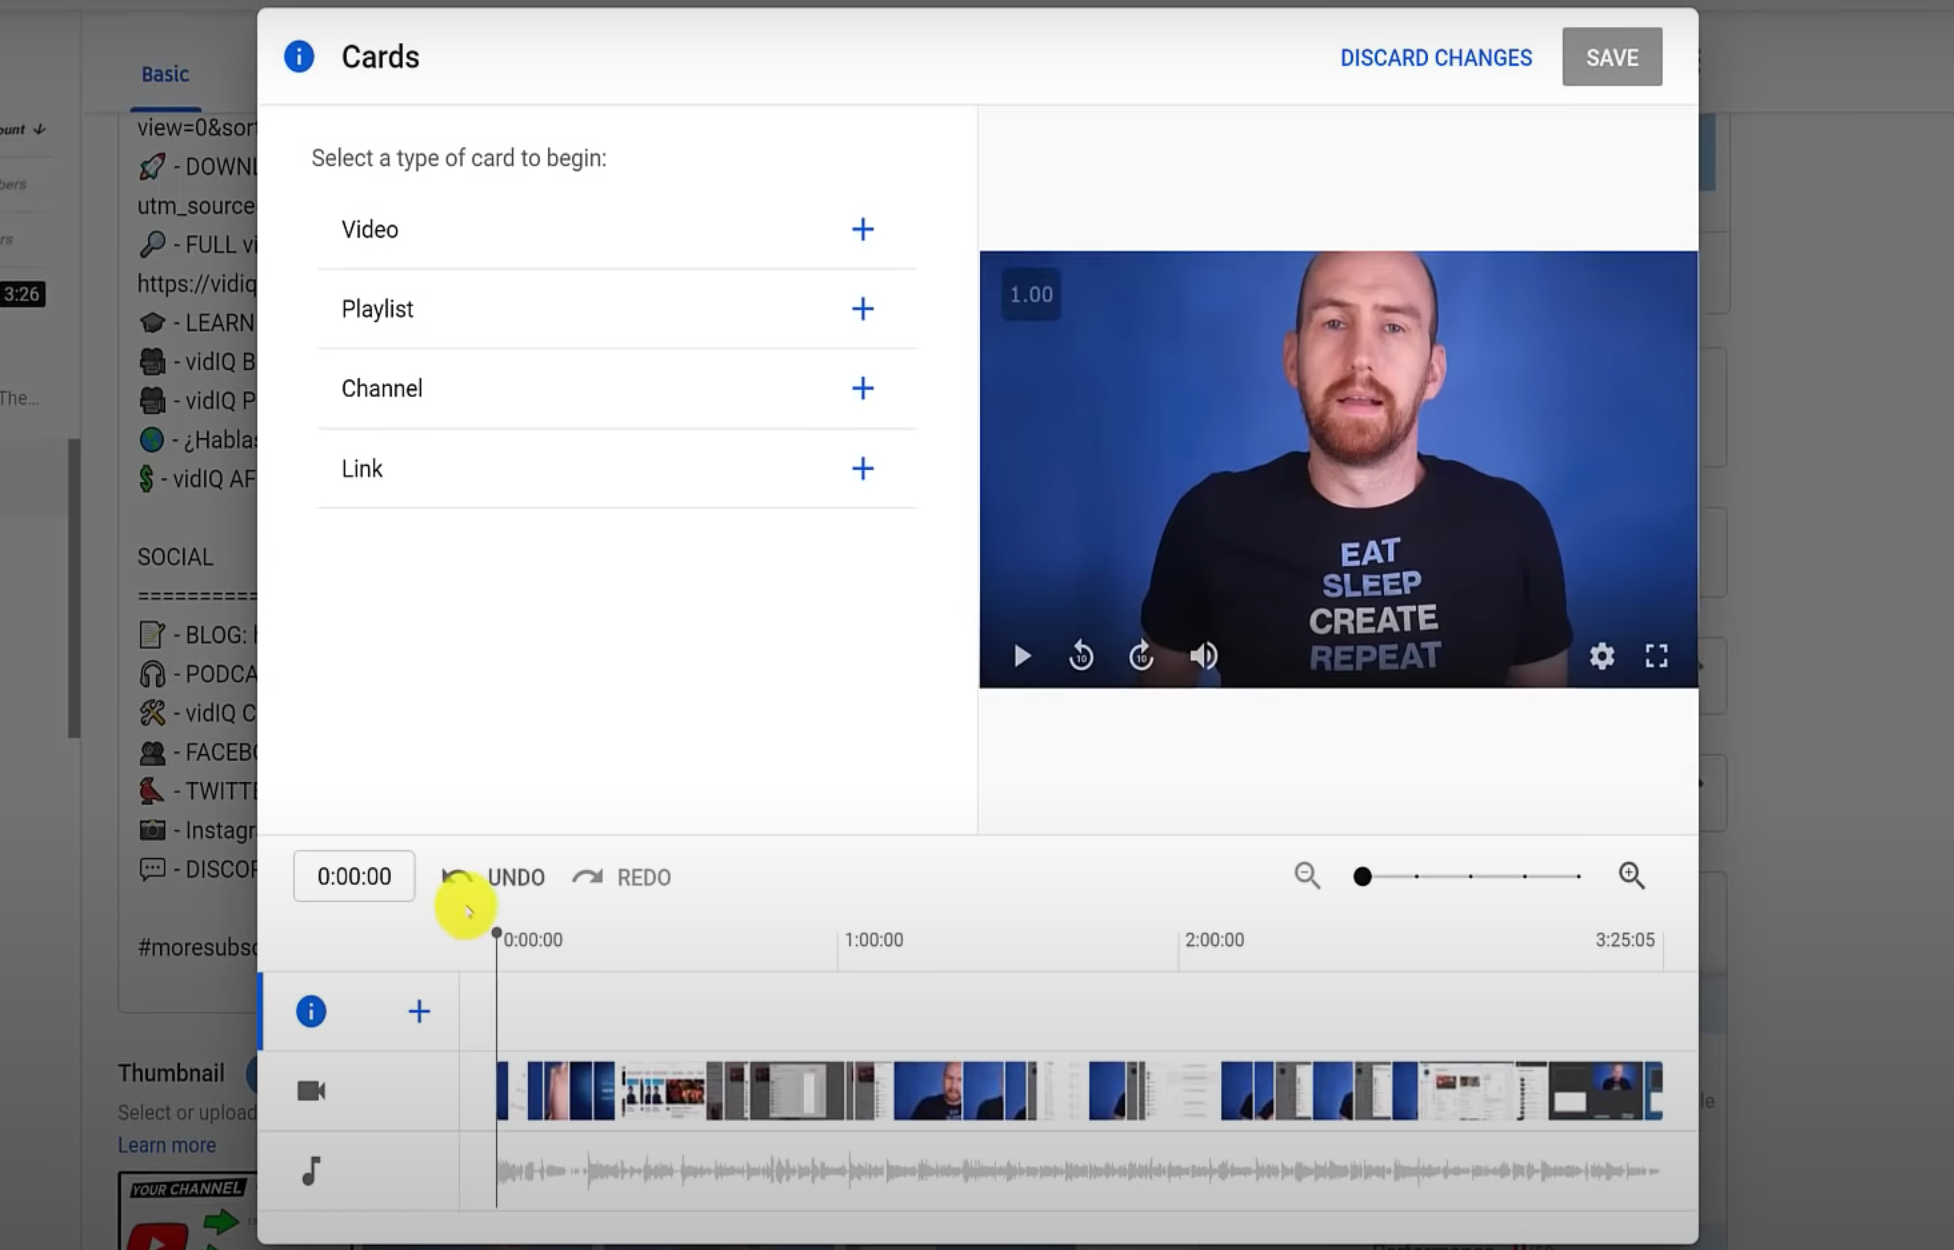
Task: Click the Cards info icon in header
Action: (x=299, y=57)
